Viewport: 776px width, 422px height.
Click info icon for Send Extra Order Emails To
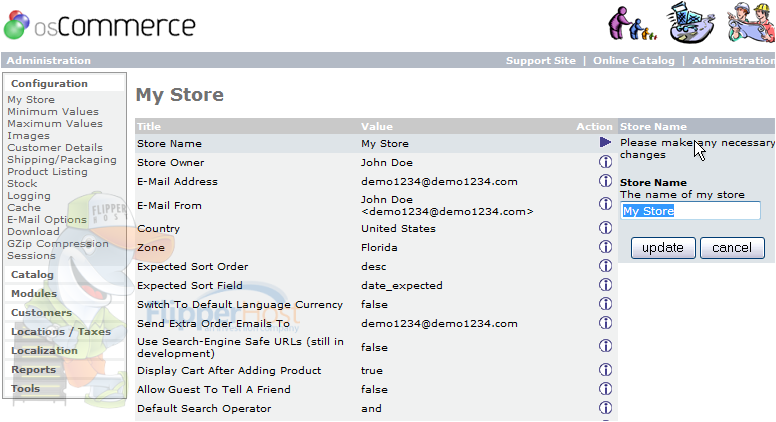[605, 323]
